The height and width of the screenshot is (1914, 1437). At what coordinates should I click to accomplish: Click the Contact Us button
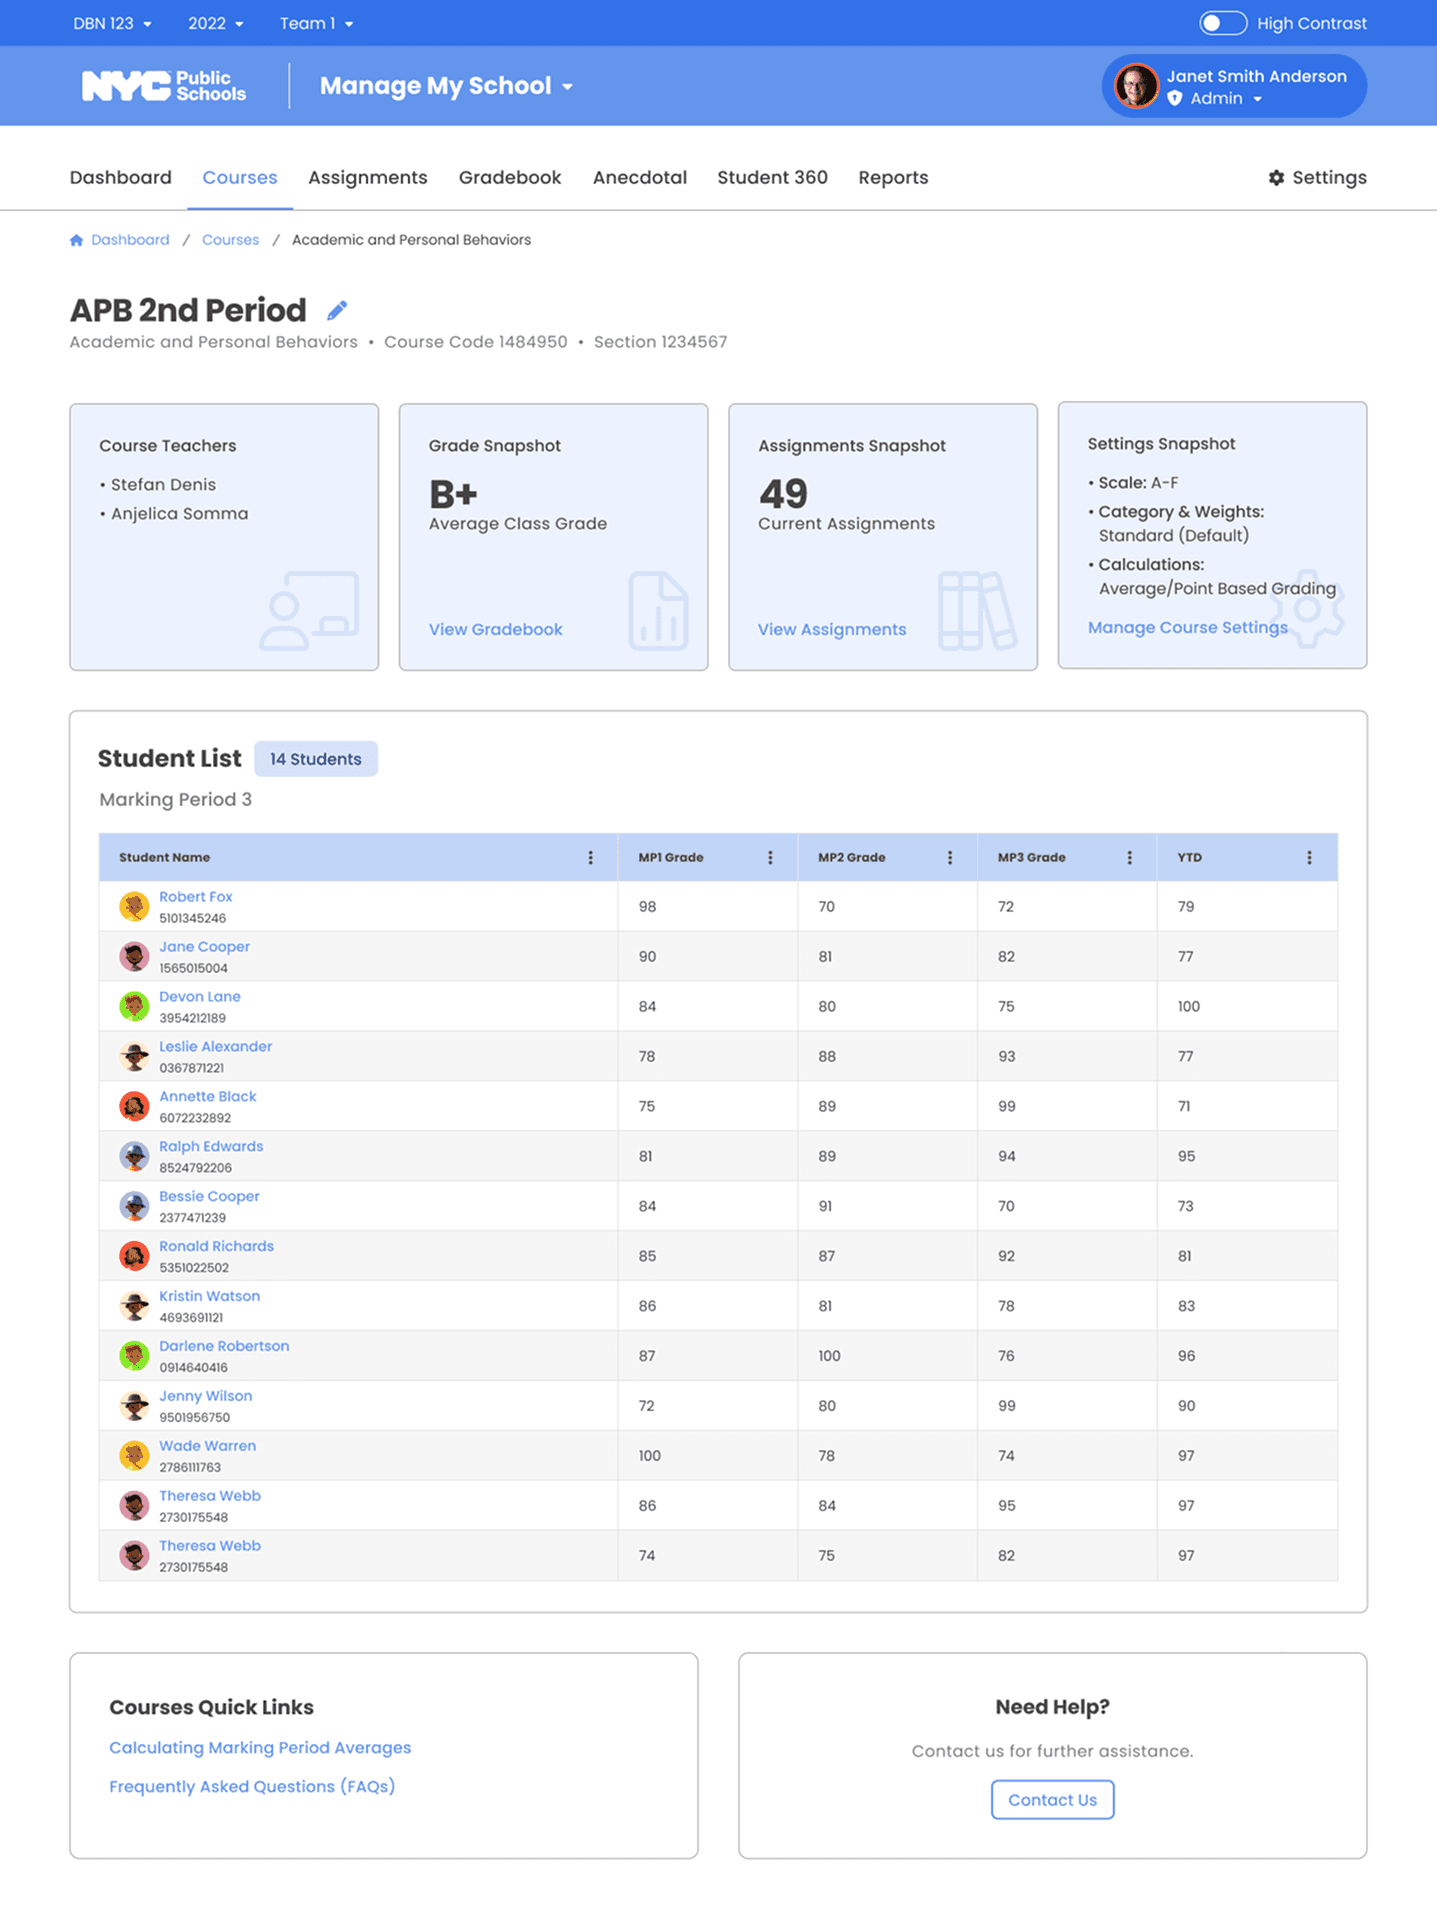1052,1799
